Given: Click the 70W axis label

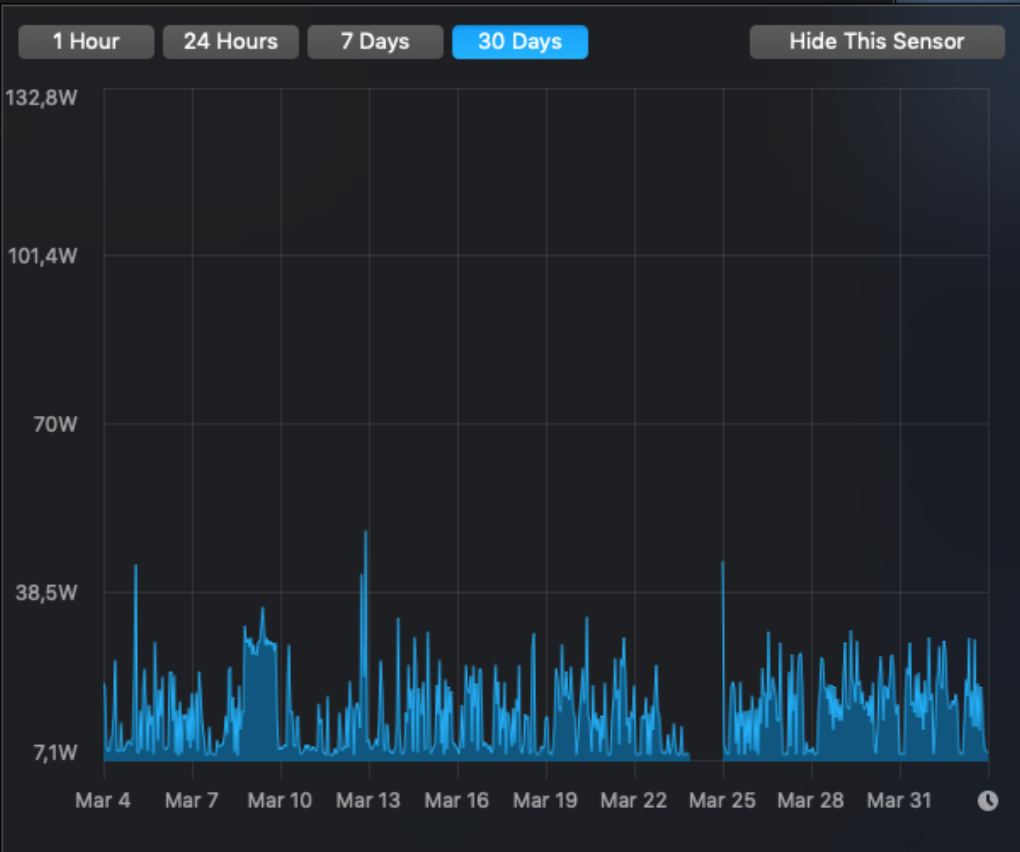Looking at the screenshot, I should pyautogui.click(x=54, y=424).
